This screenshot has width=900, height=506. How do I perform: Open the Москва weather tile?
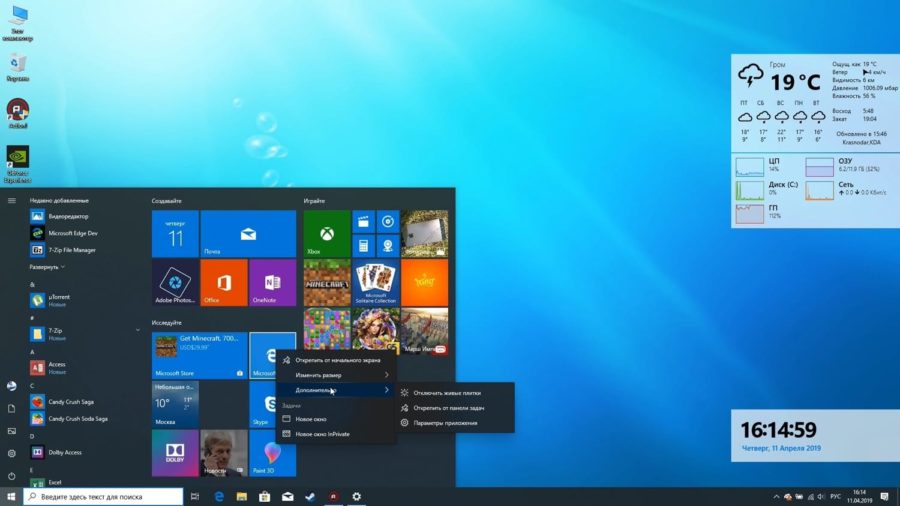(175, 404)
